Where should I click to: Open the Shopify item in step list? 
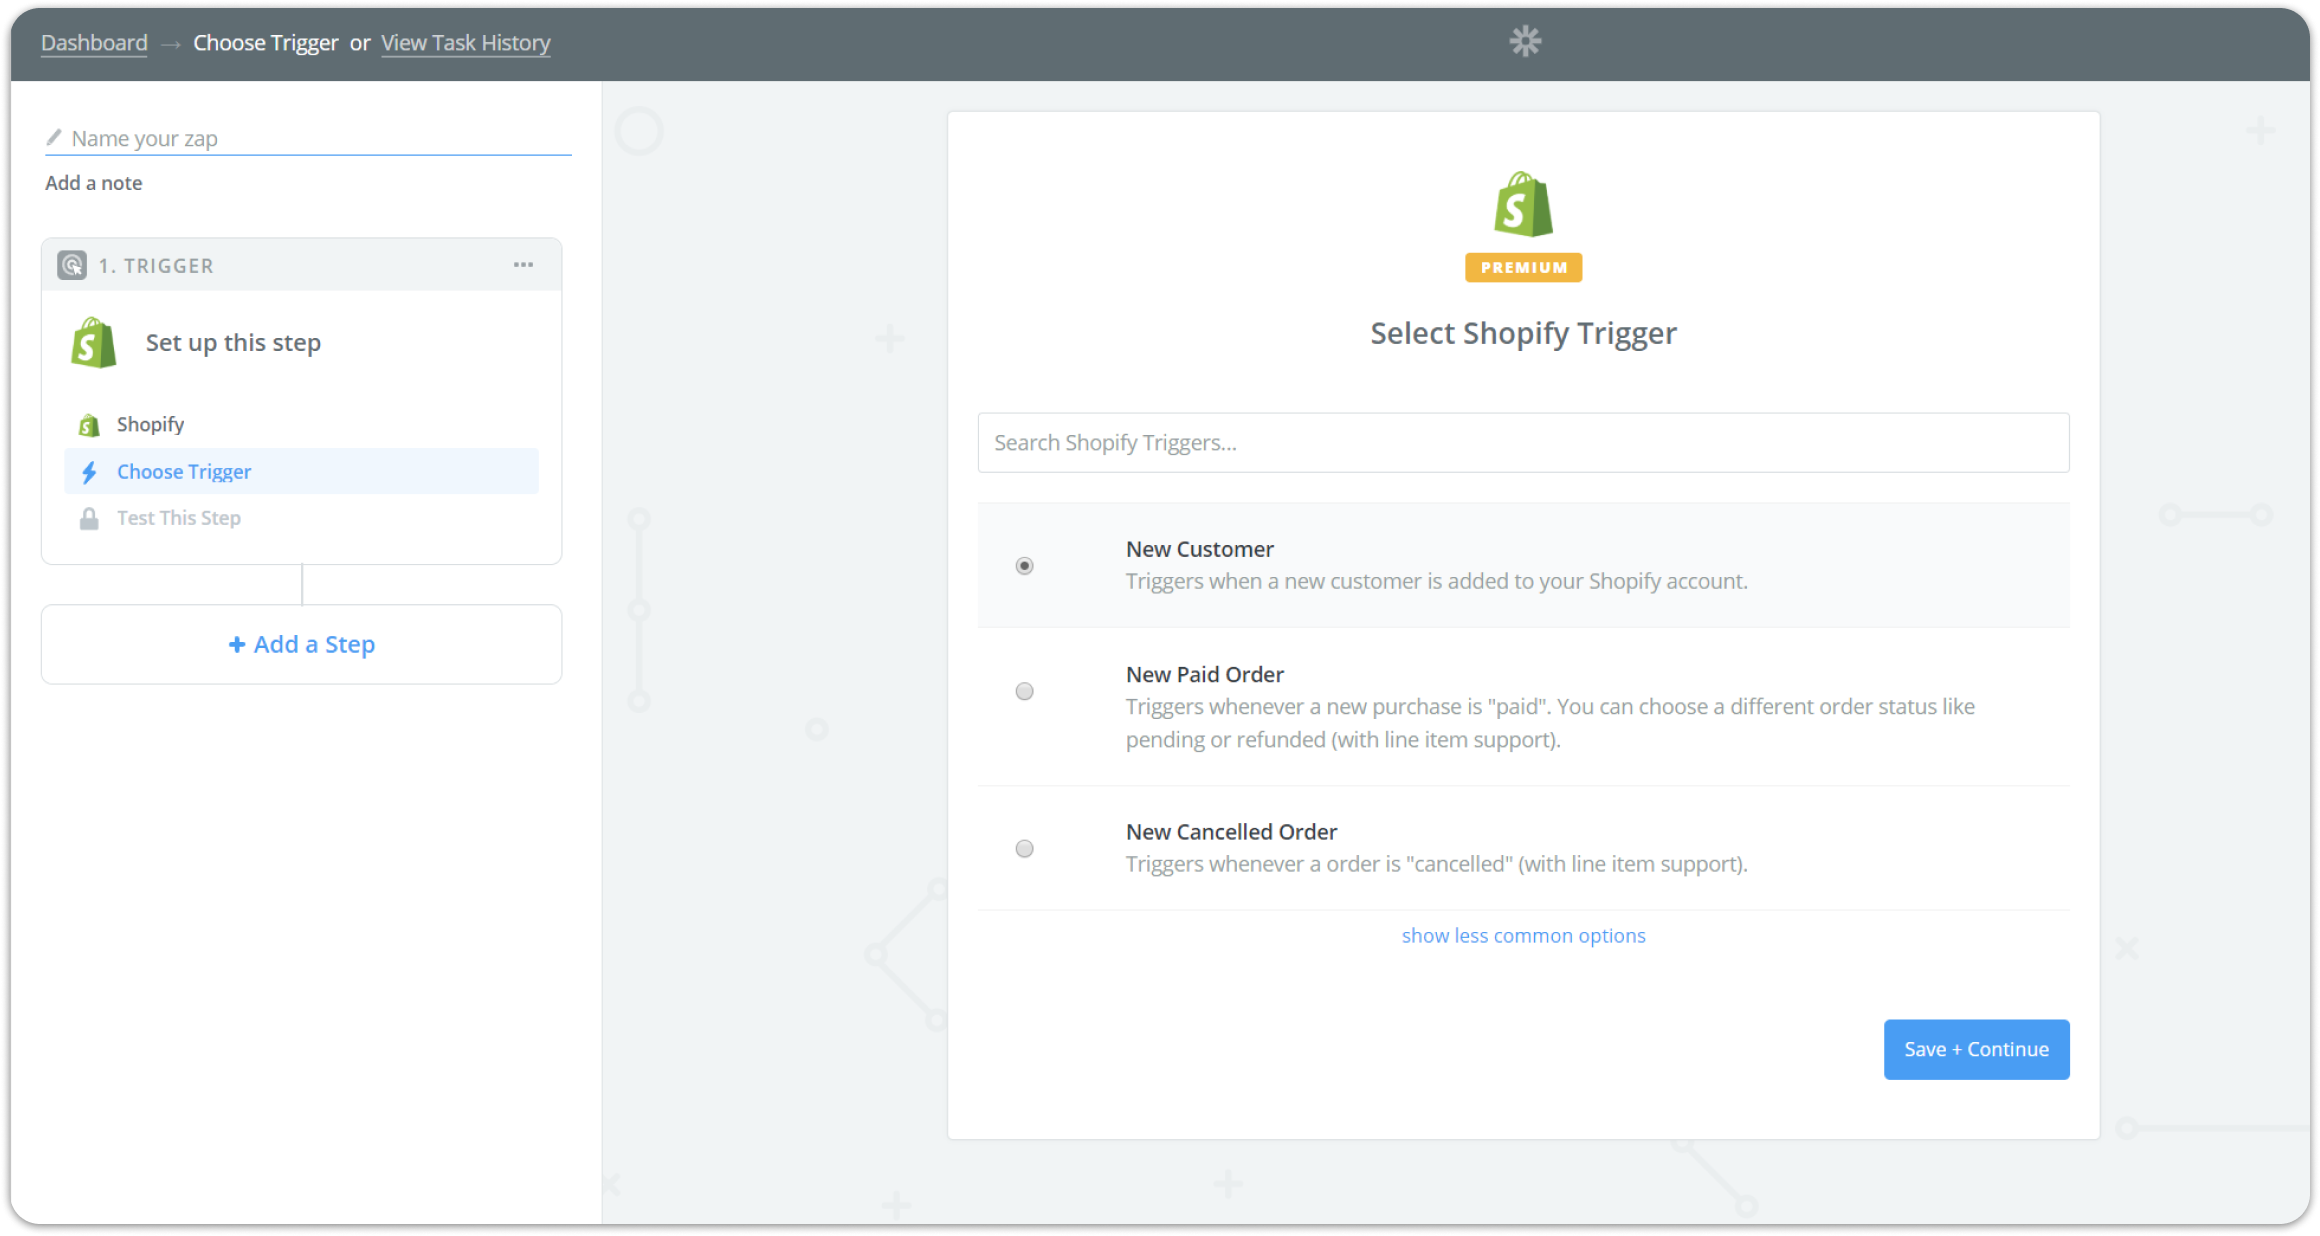tap(150, 424)
